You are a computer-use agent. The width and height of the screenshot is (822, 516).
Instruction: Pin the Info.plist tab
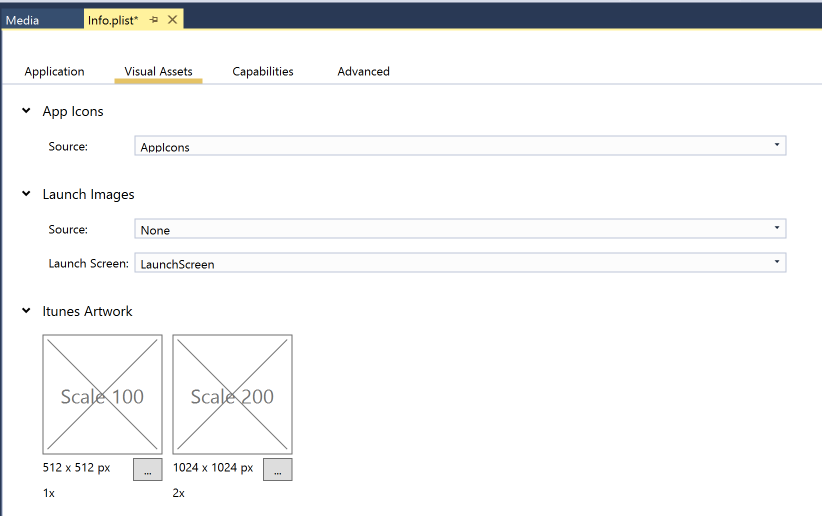click(154, 20)
